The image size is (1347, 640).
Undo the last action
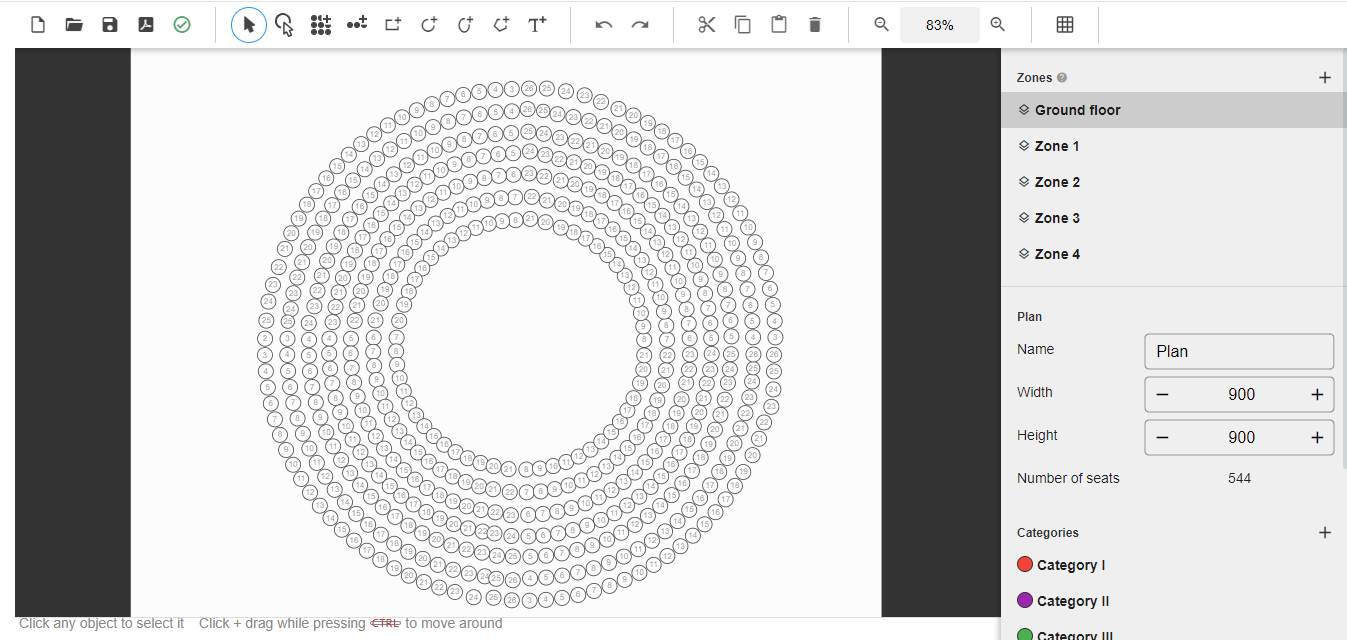[604, 25]
